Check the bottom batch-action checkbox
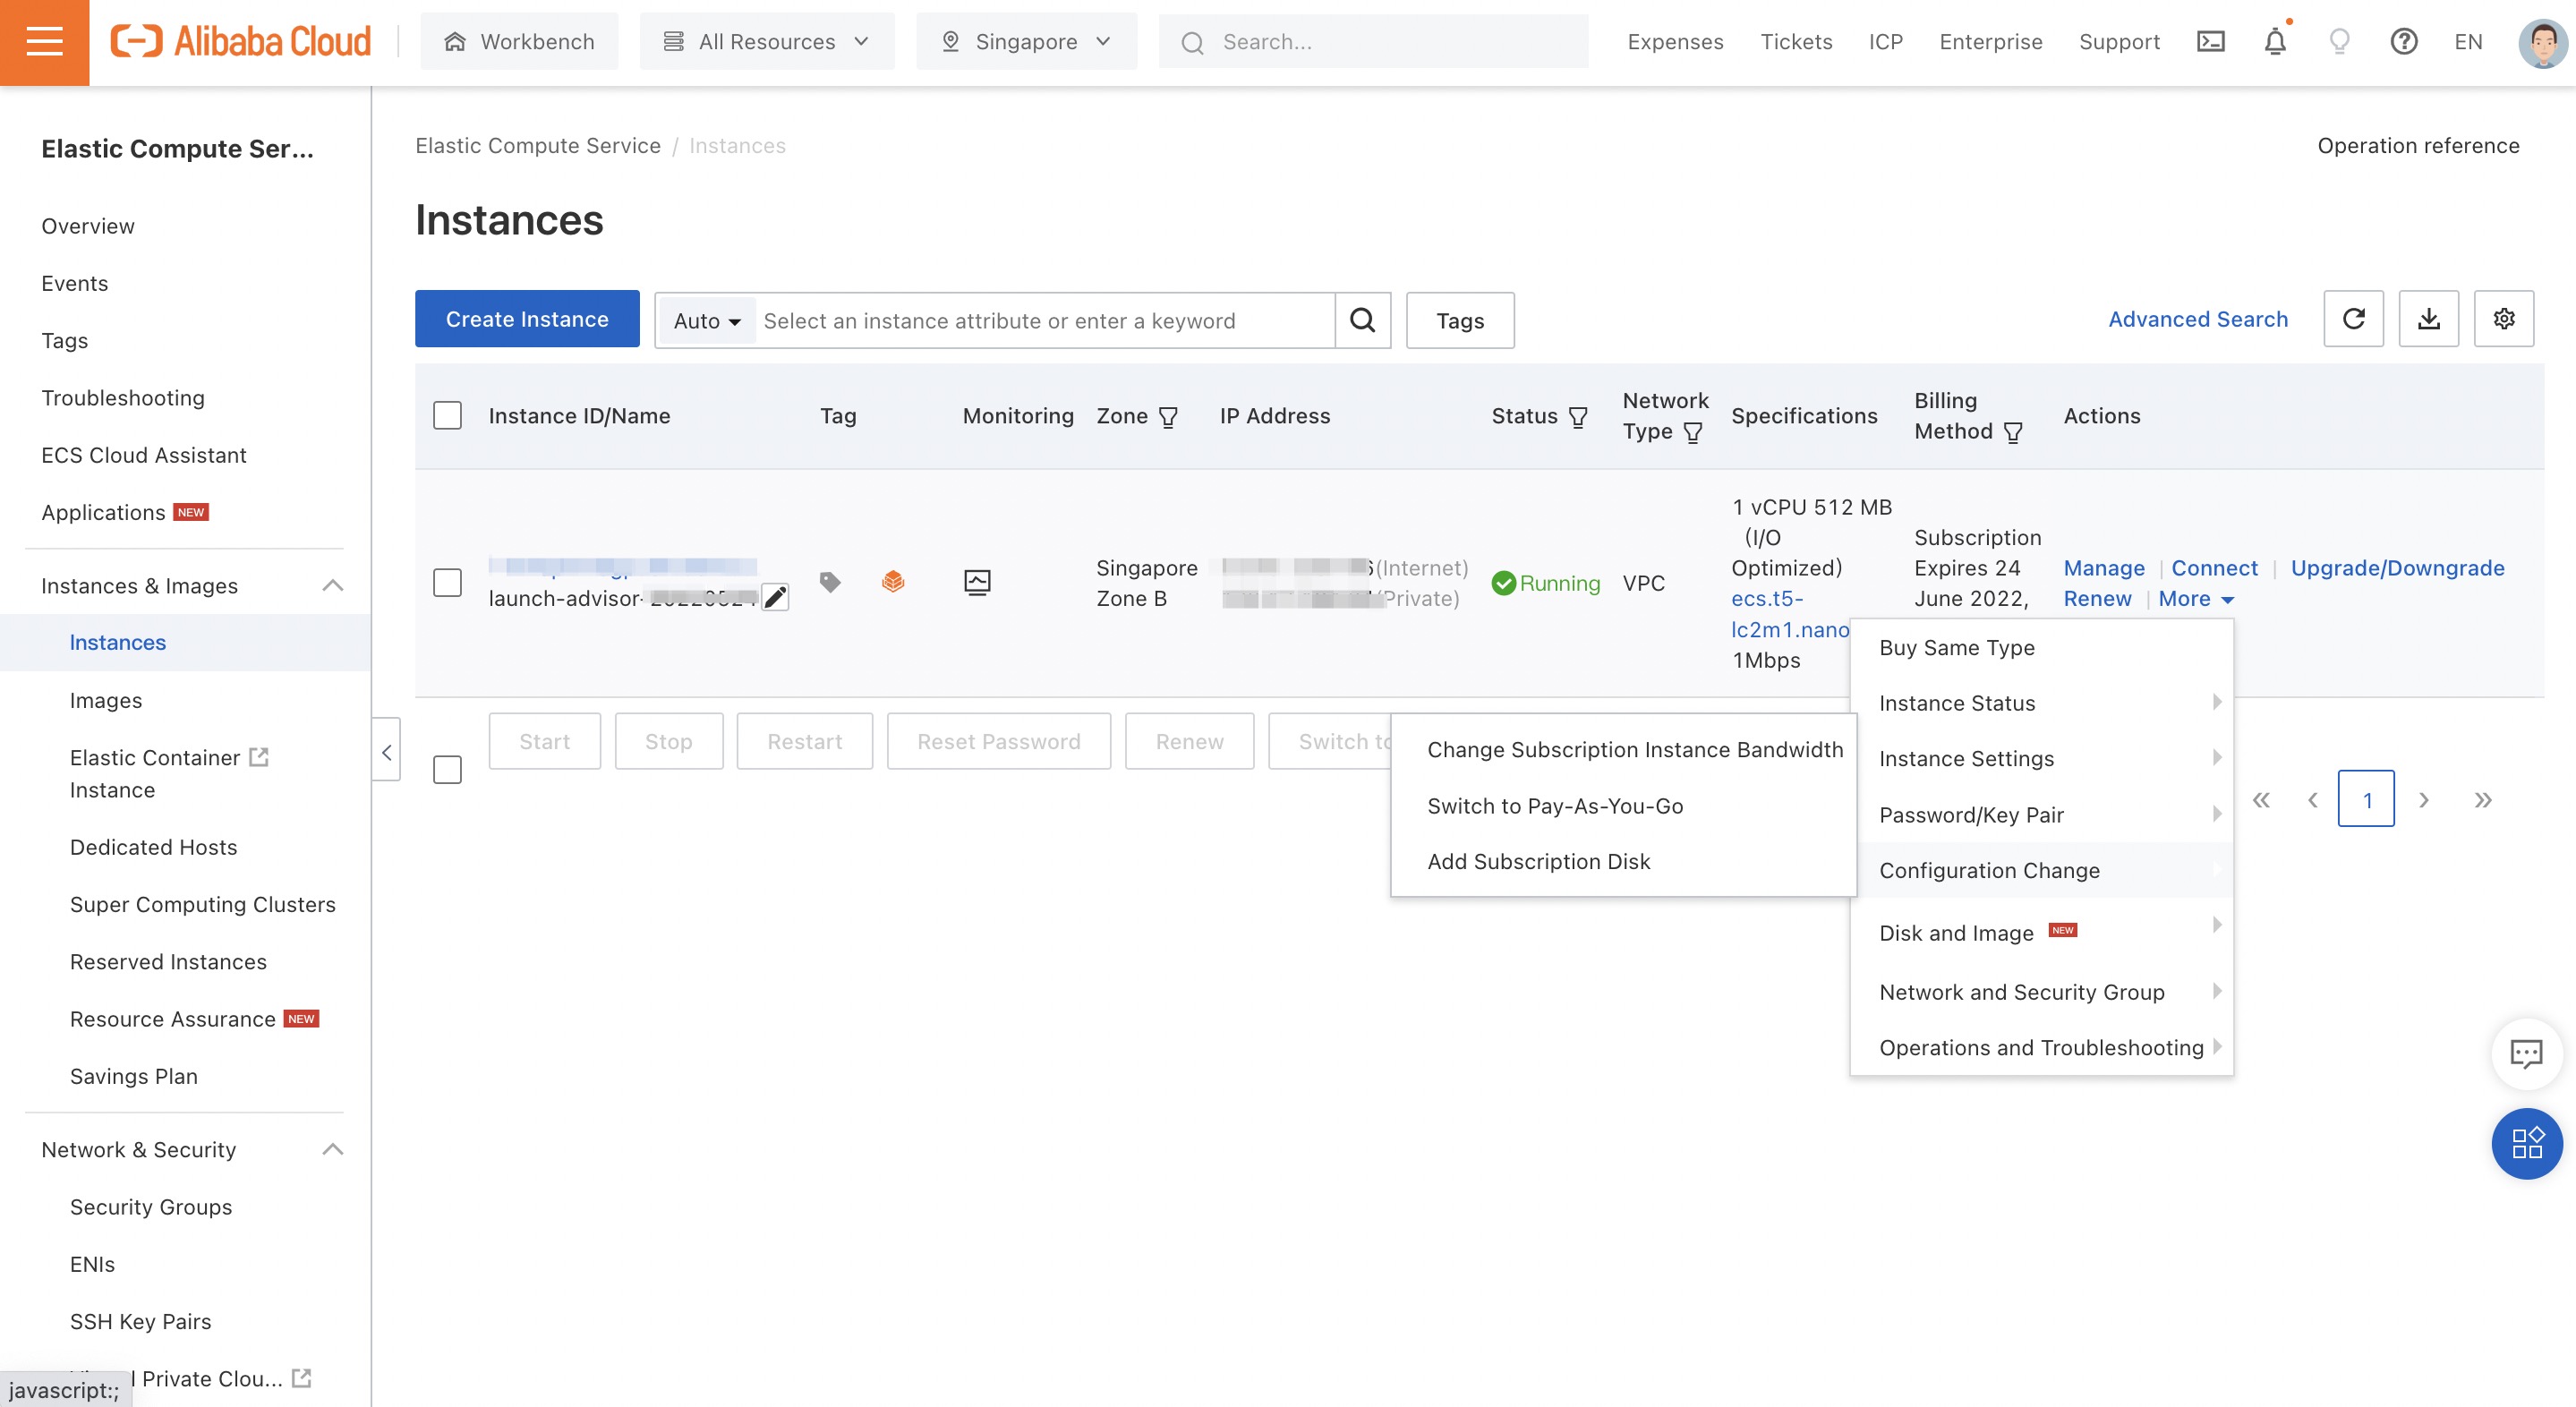The height and width of the screenshot is (1407, 2576). point(447,770)
